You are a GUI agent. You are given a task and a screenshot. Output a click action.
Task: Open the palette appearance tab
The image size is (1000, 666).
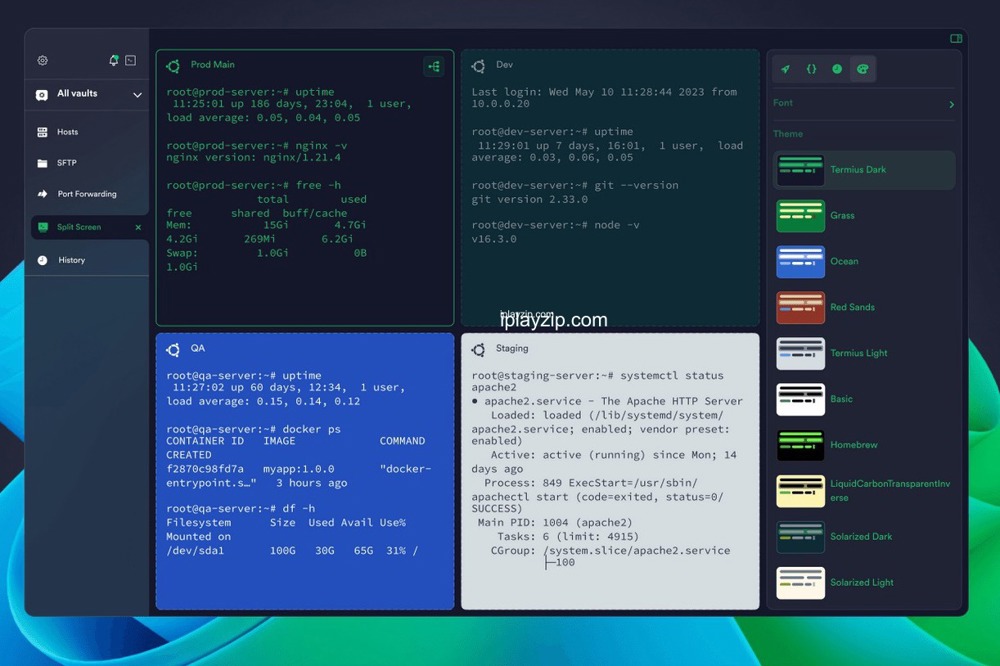[x=862, y=69]
